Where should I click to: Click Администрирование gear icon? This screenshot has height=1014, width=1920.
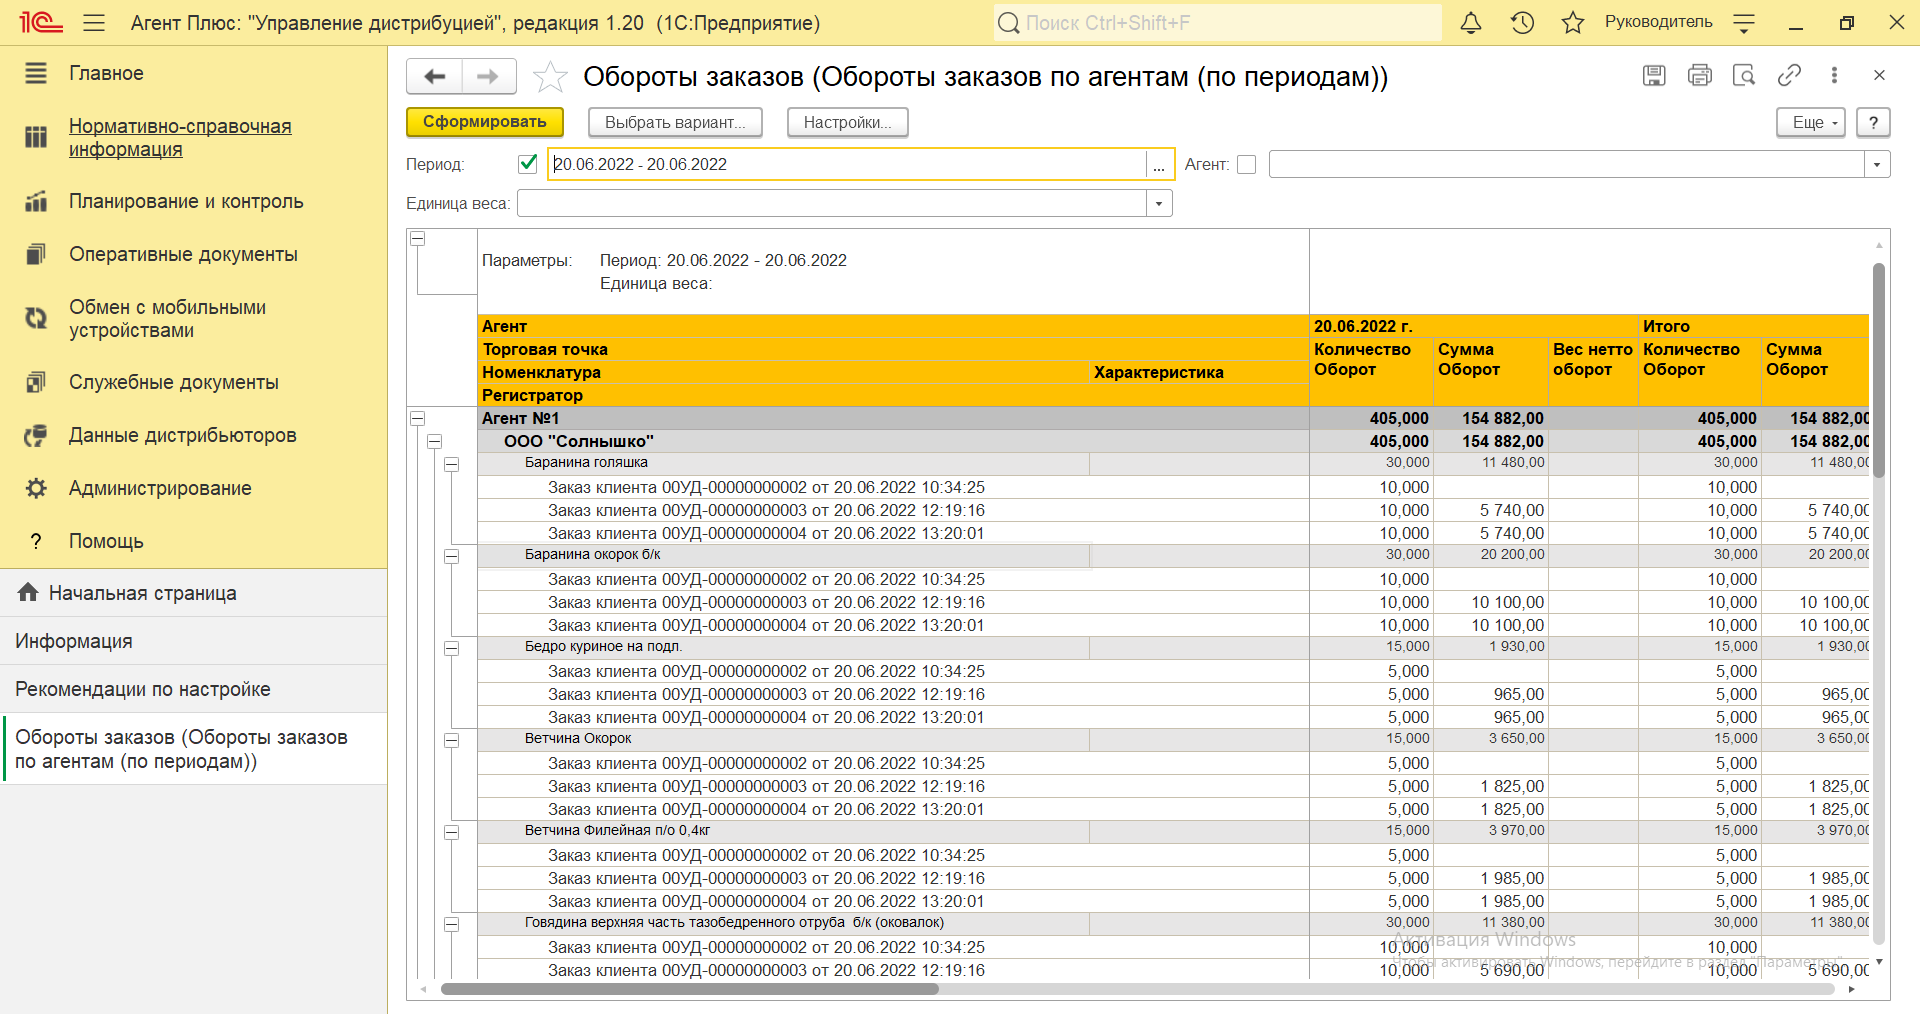pos(36,488)
